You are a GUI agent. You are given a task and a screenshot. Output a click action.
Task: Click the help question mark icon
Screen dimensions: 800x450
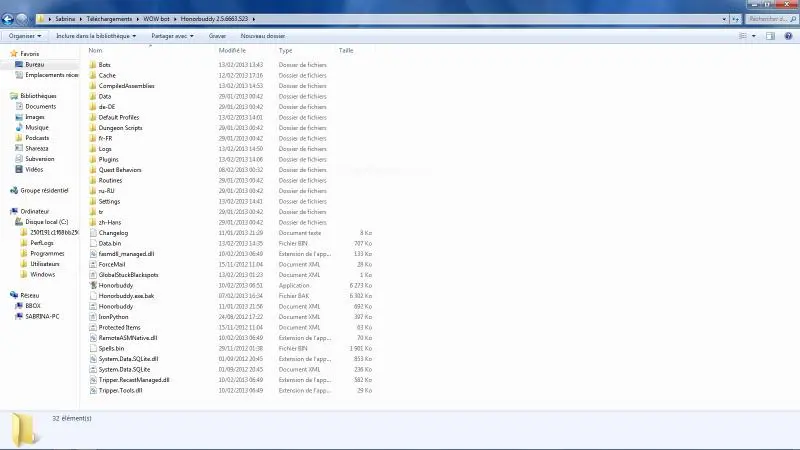click(x=790, y=36)
